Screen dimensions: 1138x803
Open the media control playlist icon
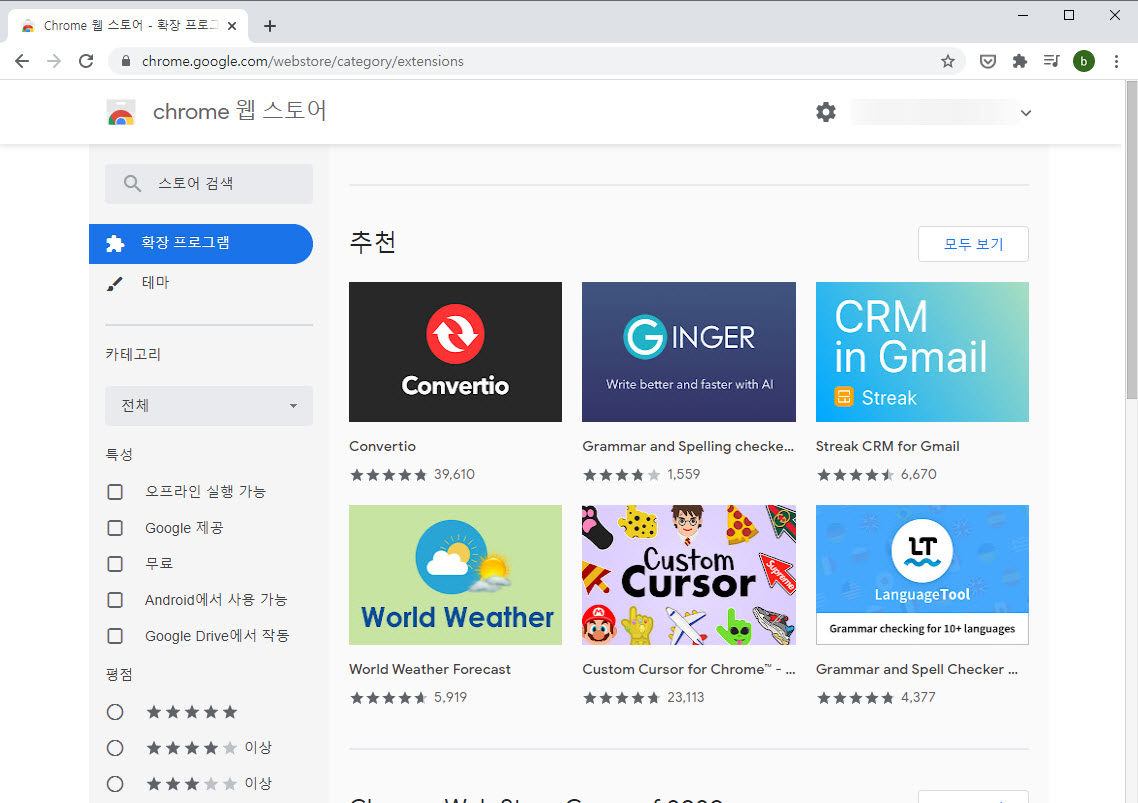pos(1051,61)
